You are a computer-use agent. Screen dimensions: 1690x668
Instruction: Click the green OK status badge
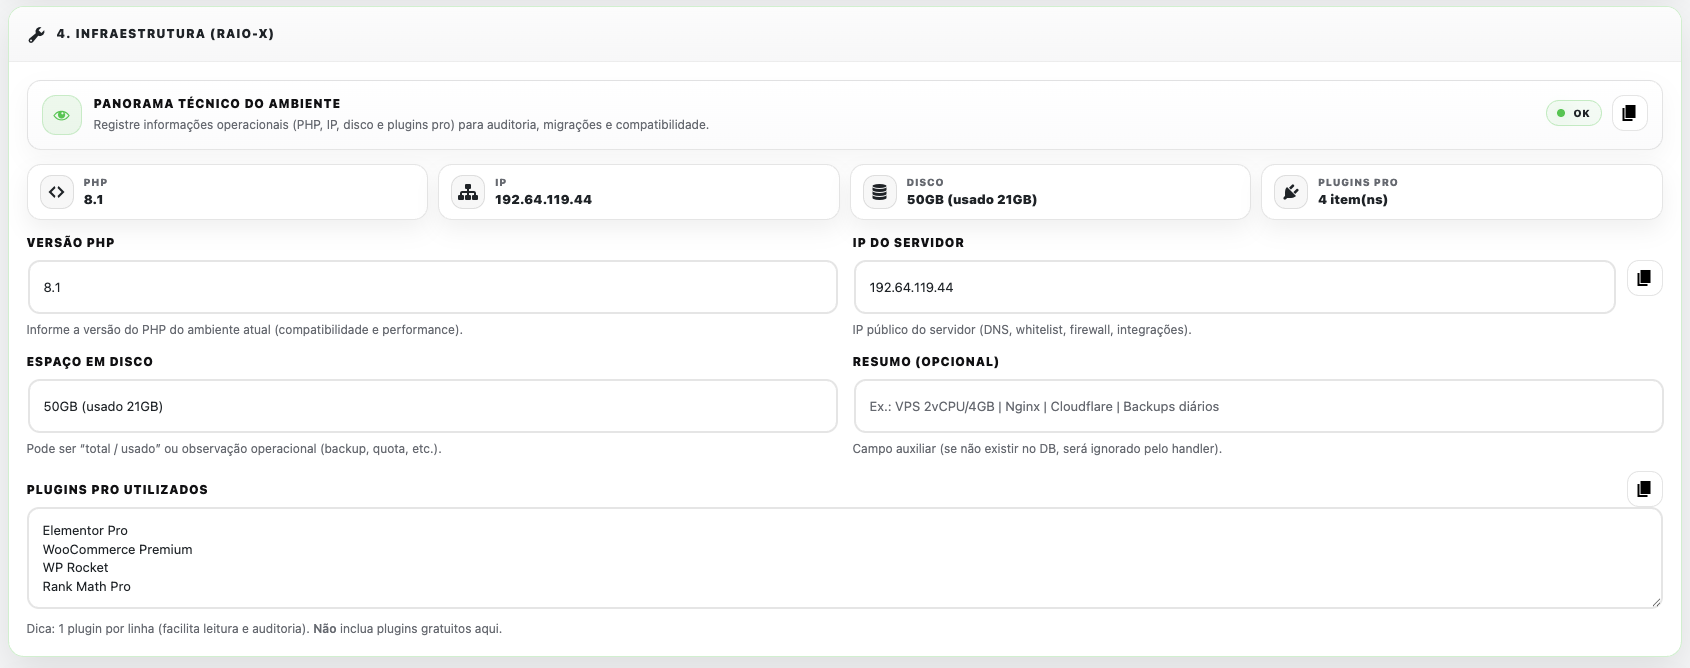1574,113
